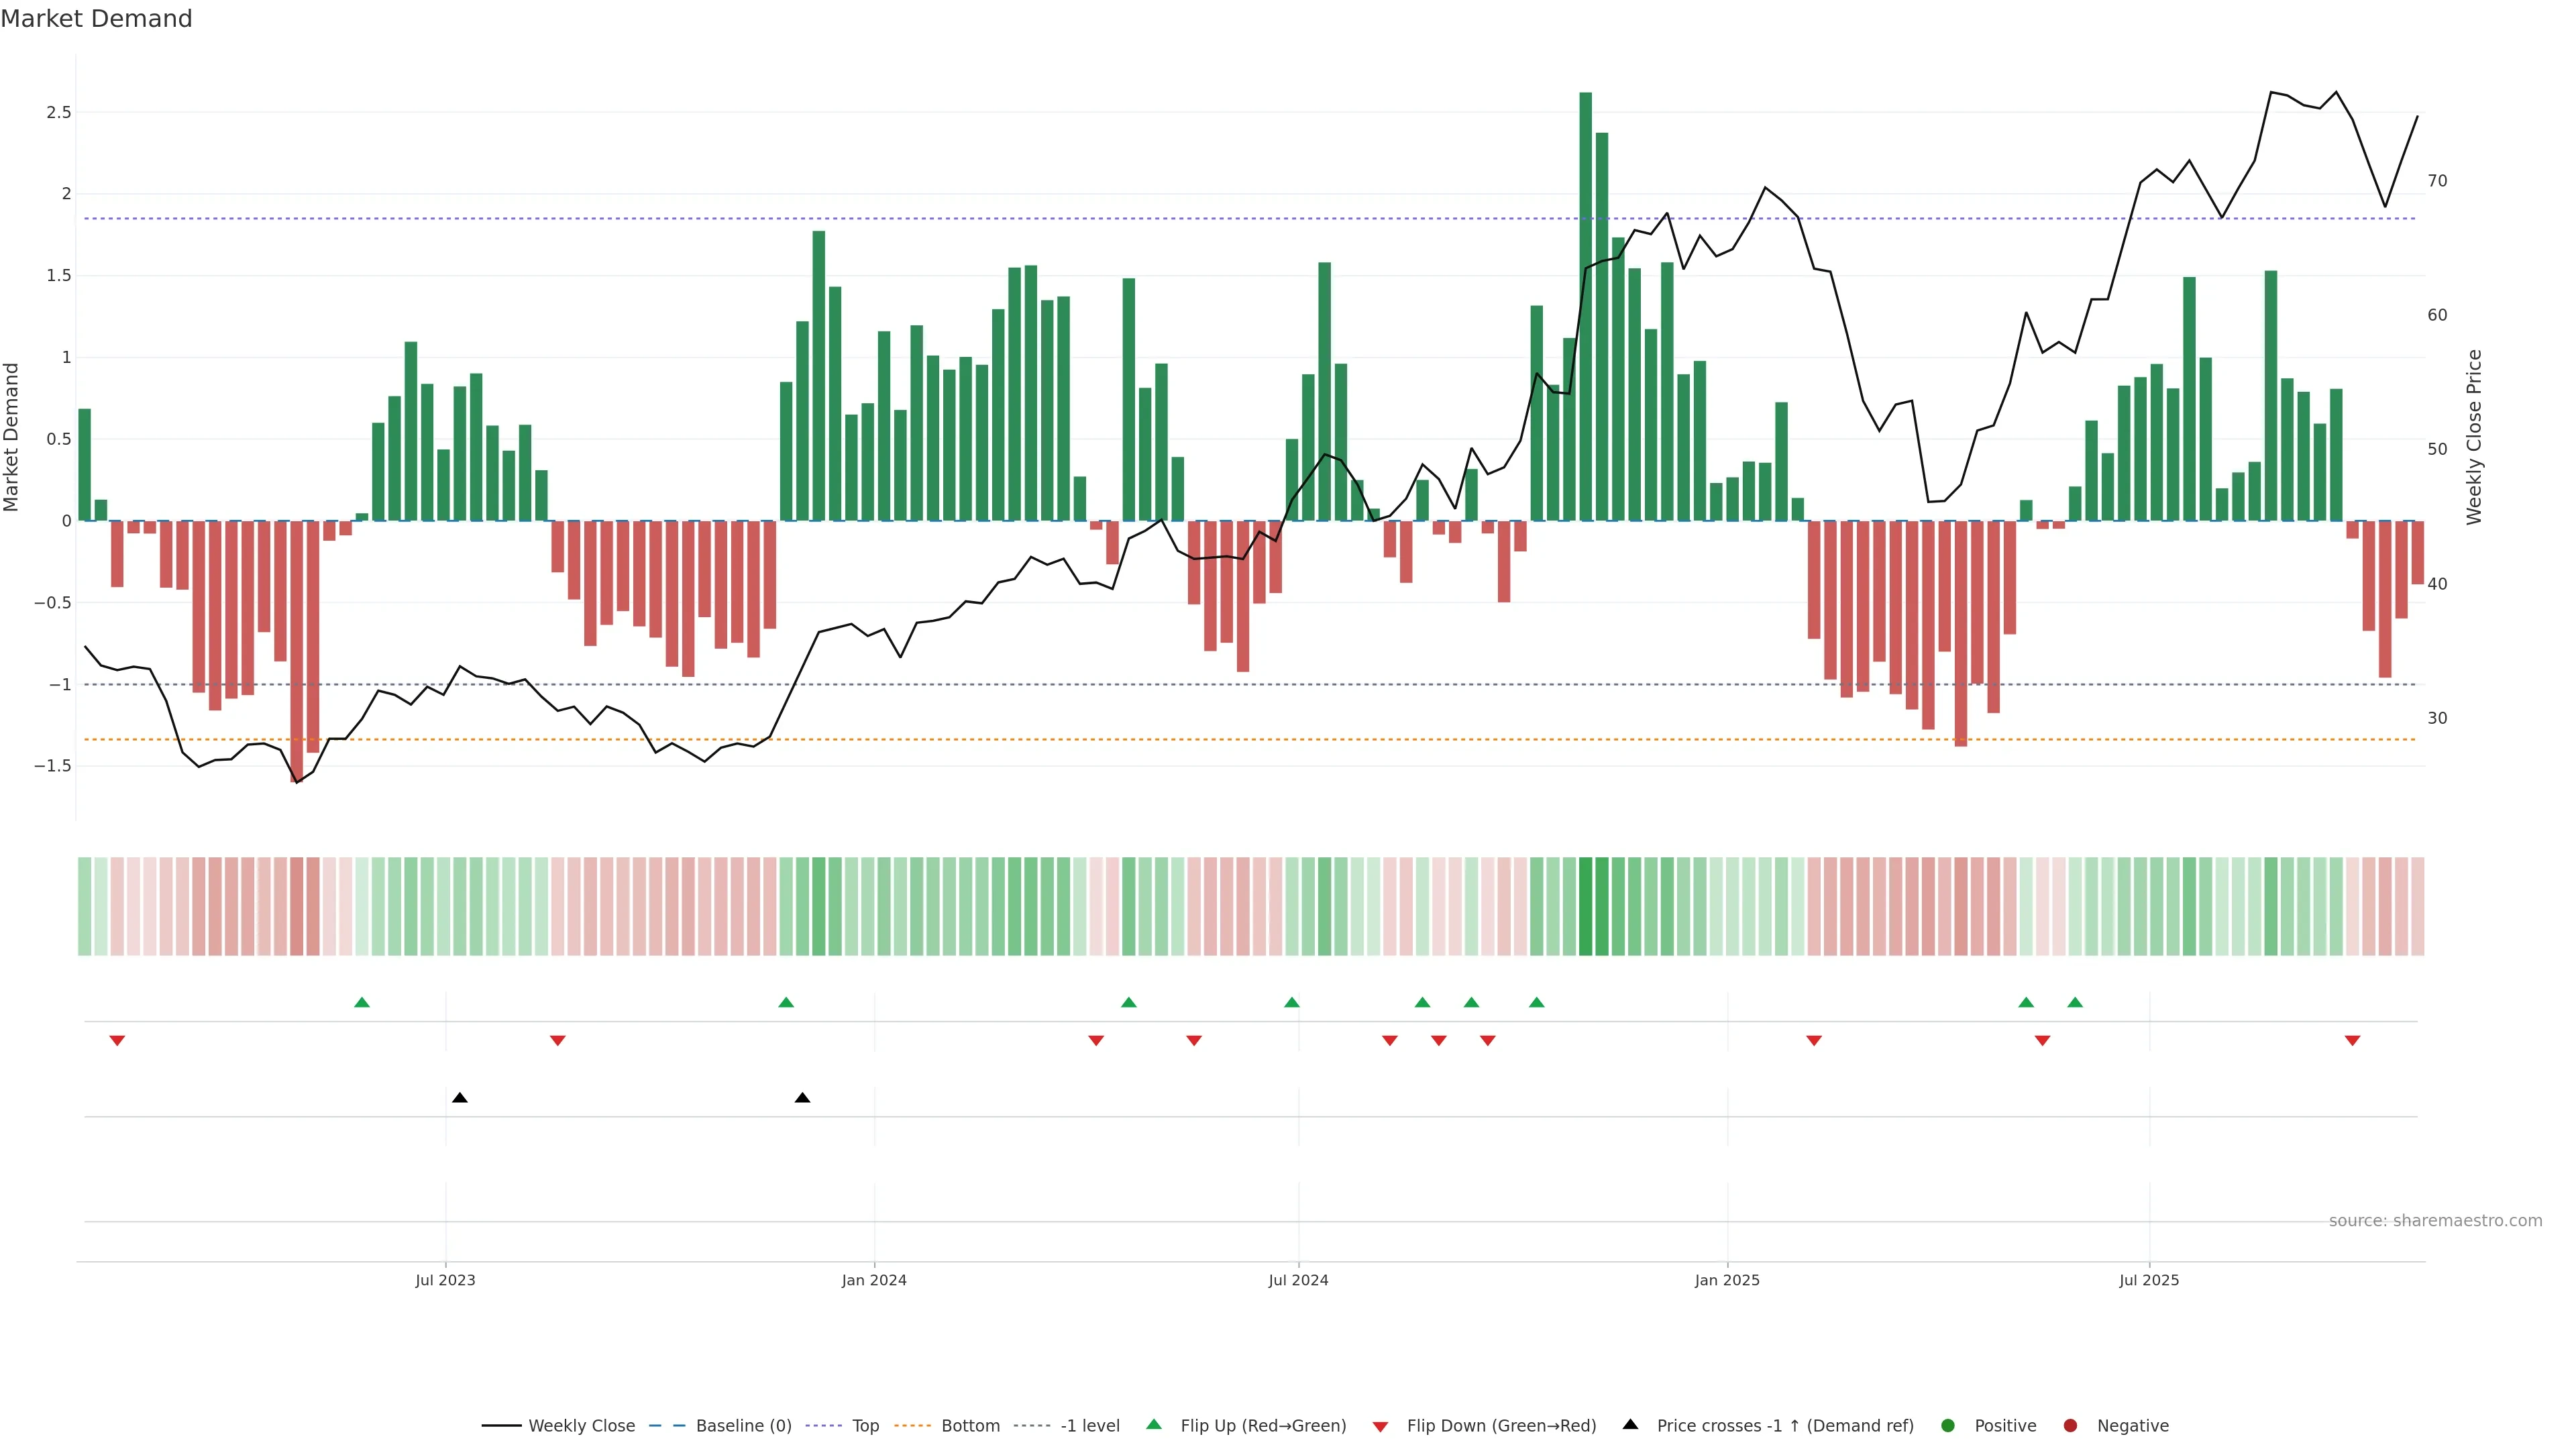Image resolution: width=2576 pixels, height=1449 pixels.
Task: Click the Jan 2025 axis label
Action: pos(1727,1280)
